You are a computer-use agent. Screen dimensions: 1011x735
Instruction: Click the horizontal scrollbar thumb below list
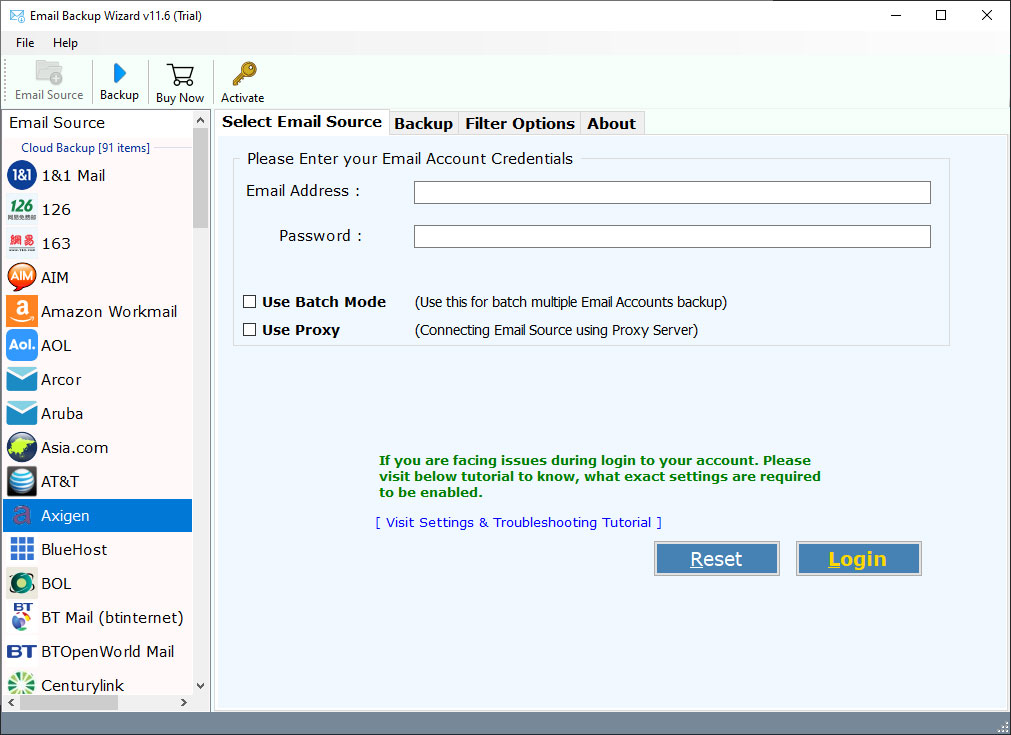pyautogui.click(x=69, y=703)
